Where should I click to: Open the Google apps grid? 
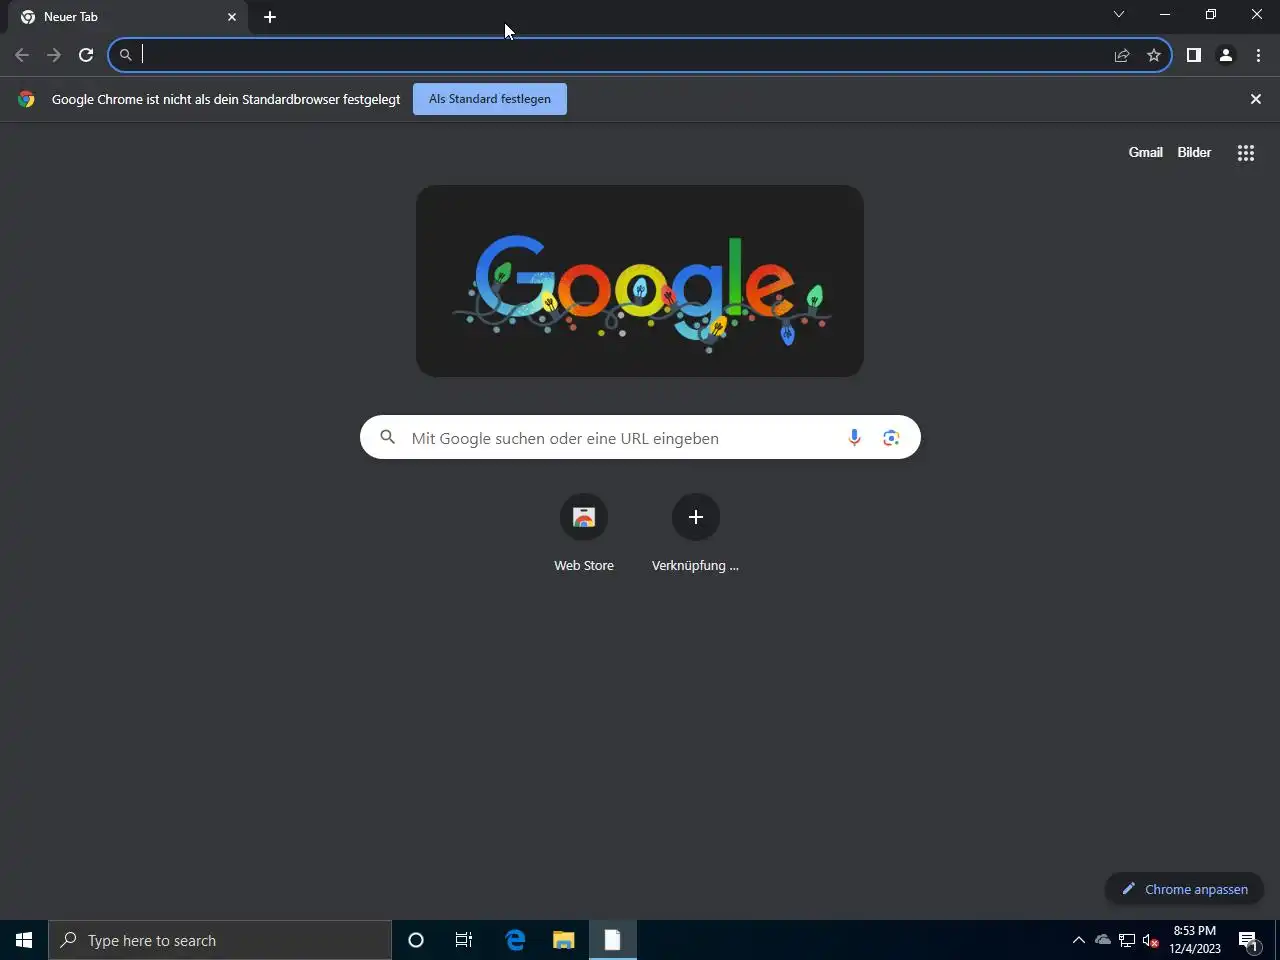point(1246,153)
